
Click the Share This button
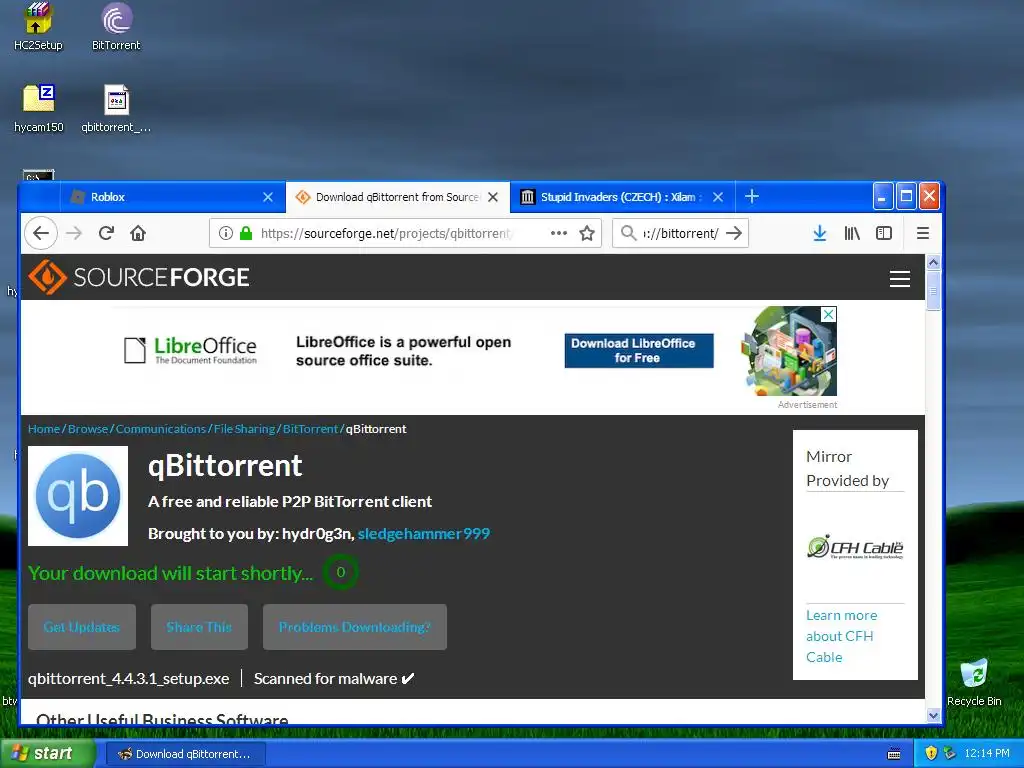click(x=199, y=627)
